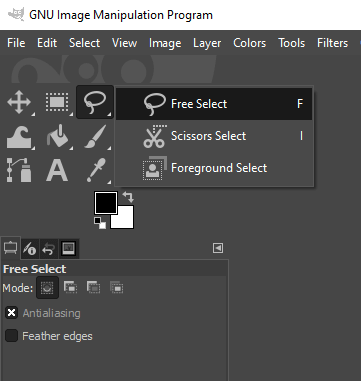Enable the Feather edges checkbox
Screen dimensions: 361x381
pyautogui.click(x=12, y=336)
